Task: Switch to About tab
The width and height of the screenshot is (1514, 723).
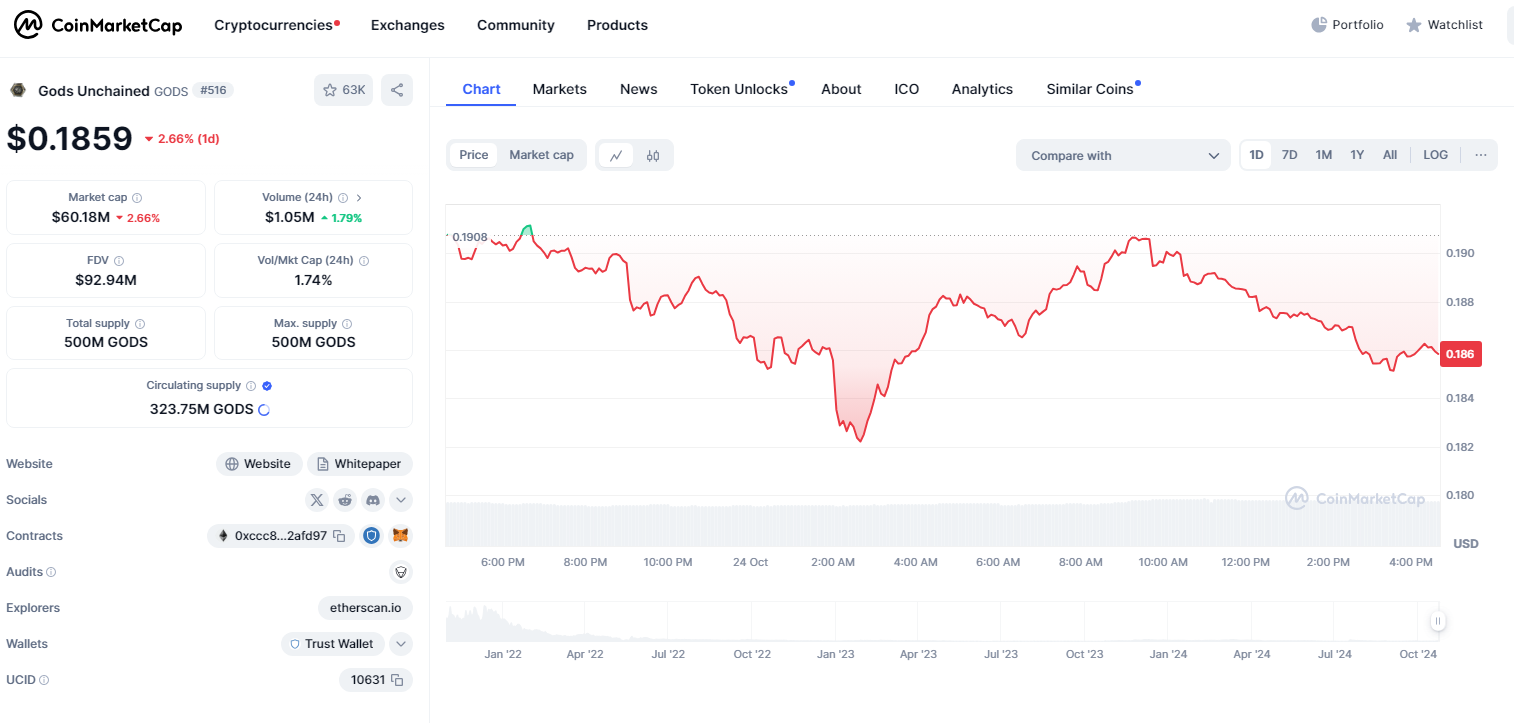Action: tap(841, 89)
